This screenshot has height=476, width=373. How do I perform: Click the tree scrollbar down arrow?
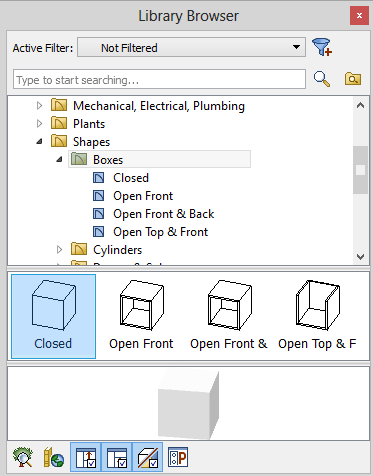pos(360,256)
